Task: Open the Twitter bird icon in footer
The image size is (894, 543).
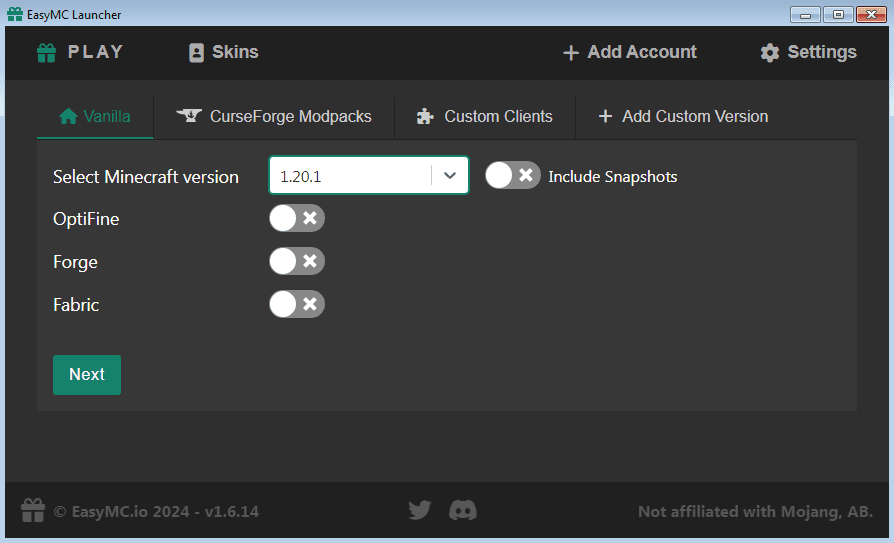Action: [x=420, y=510]
